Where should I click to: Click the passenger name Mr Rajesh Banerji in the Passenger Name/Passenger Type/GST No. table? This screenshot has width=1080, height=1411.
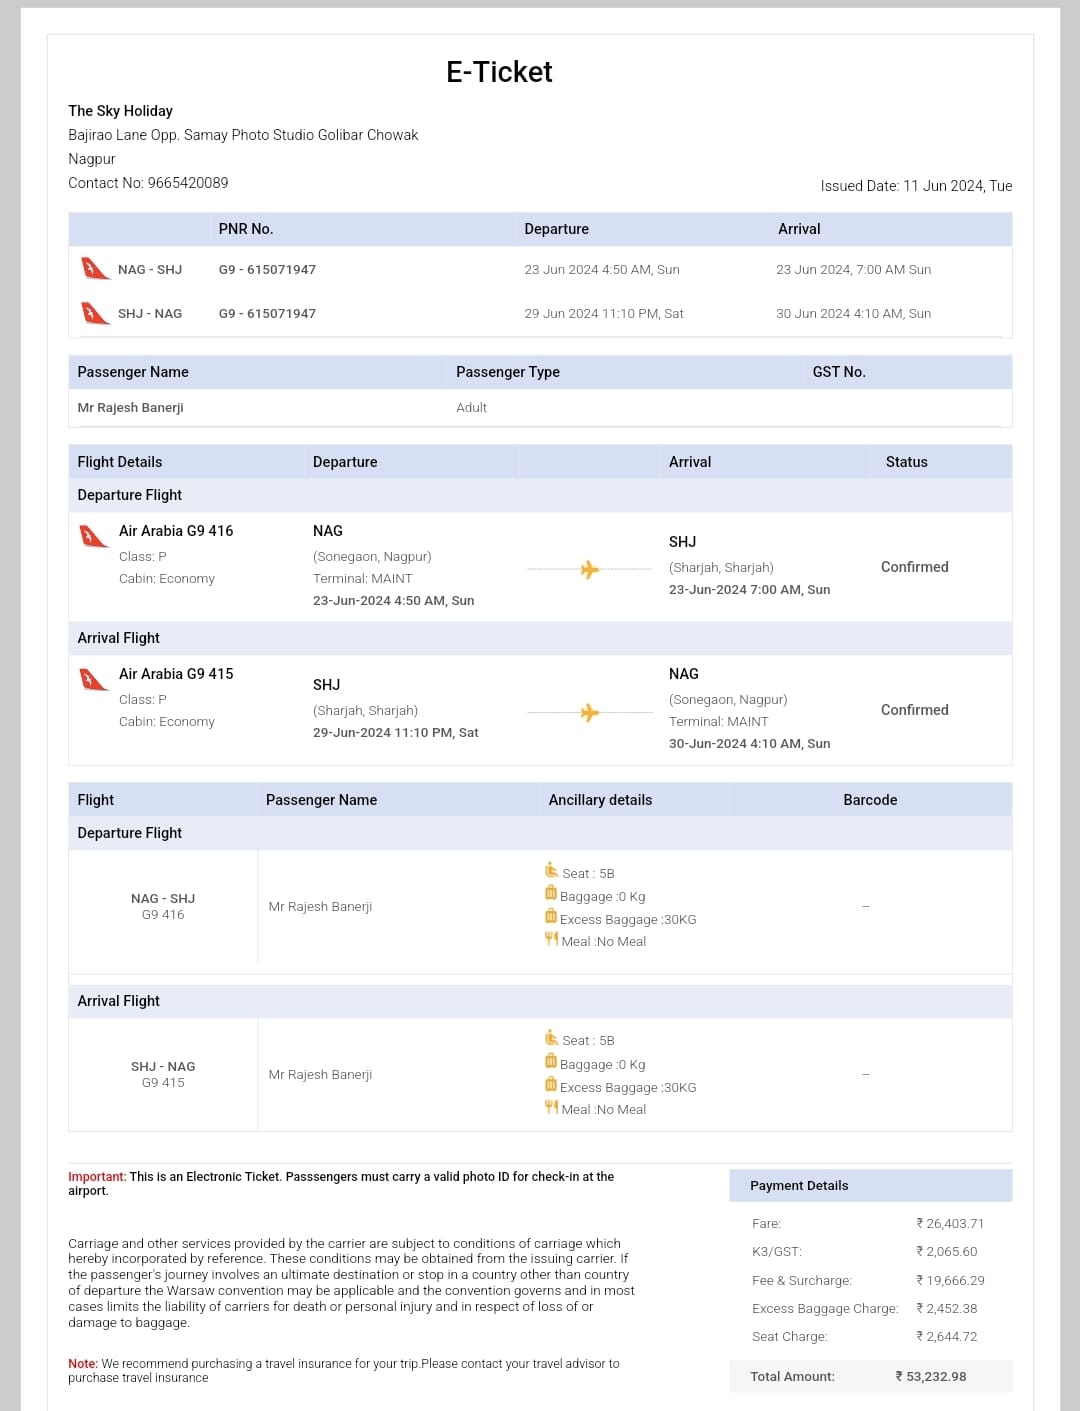pyautogui.click(x=130, y=407)
